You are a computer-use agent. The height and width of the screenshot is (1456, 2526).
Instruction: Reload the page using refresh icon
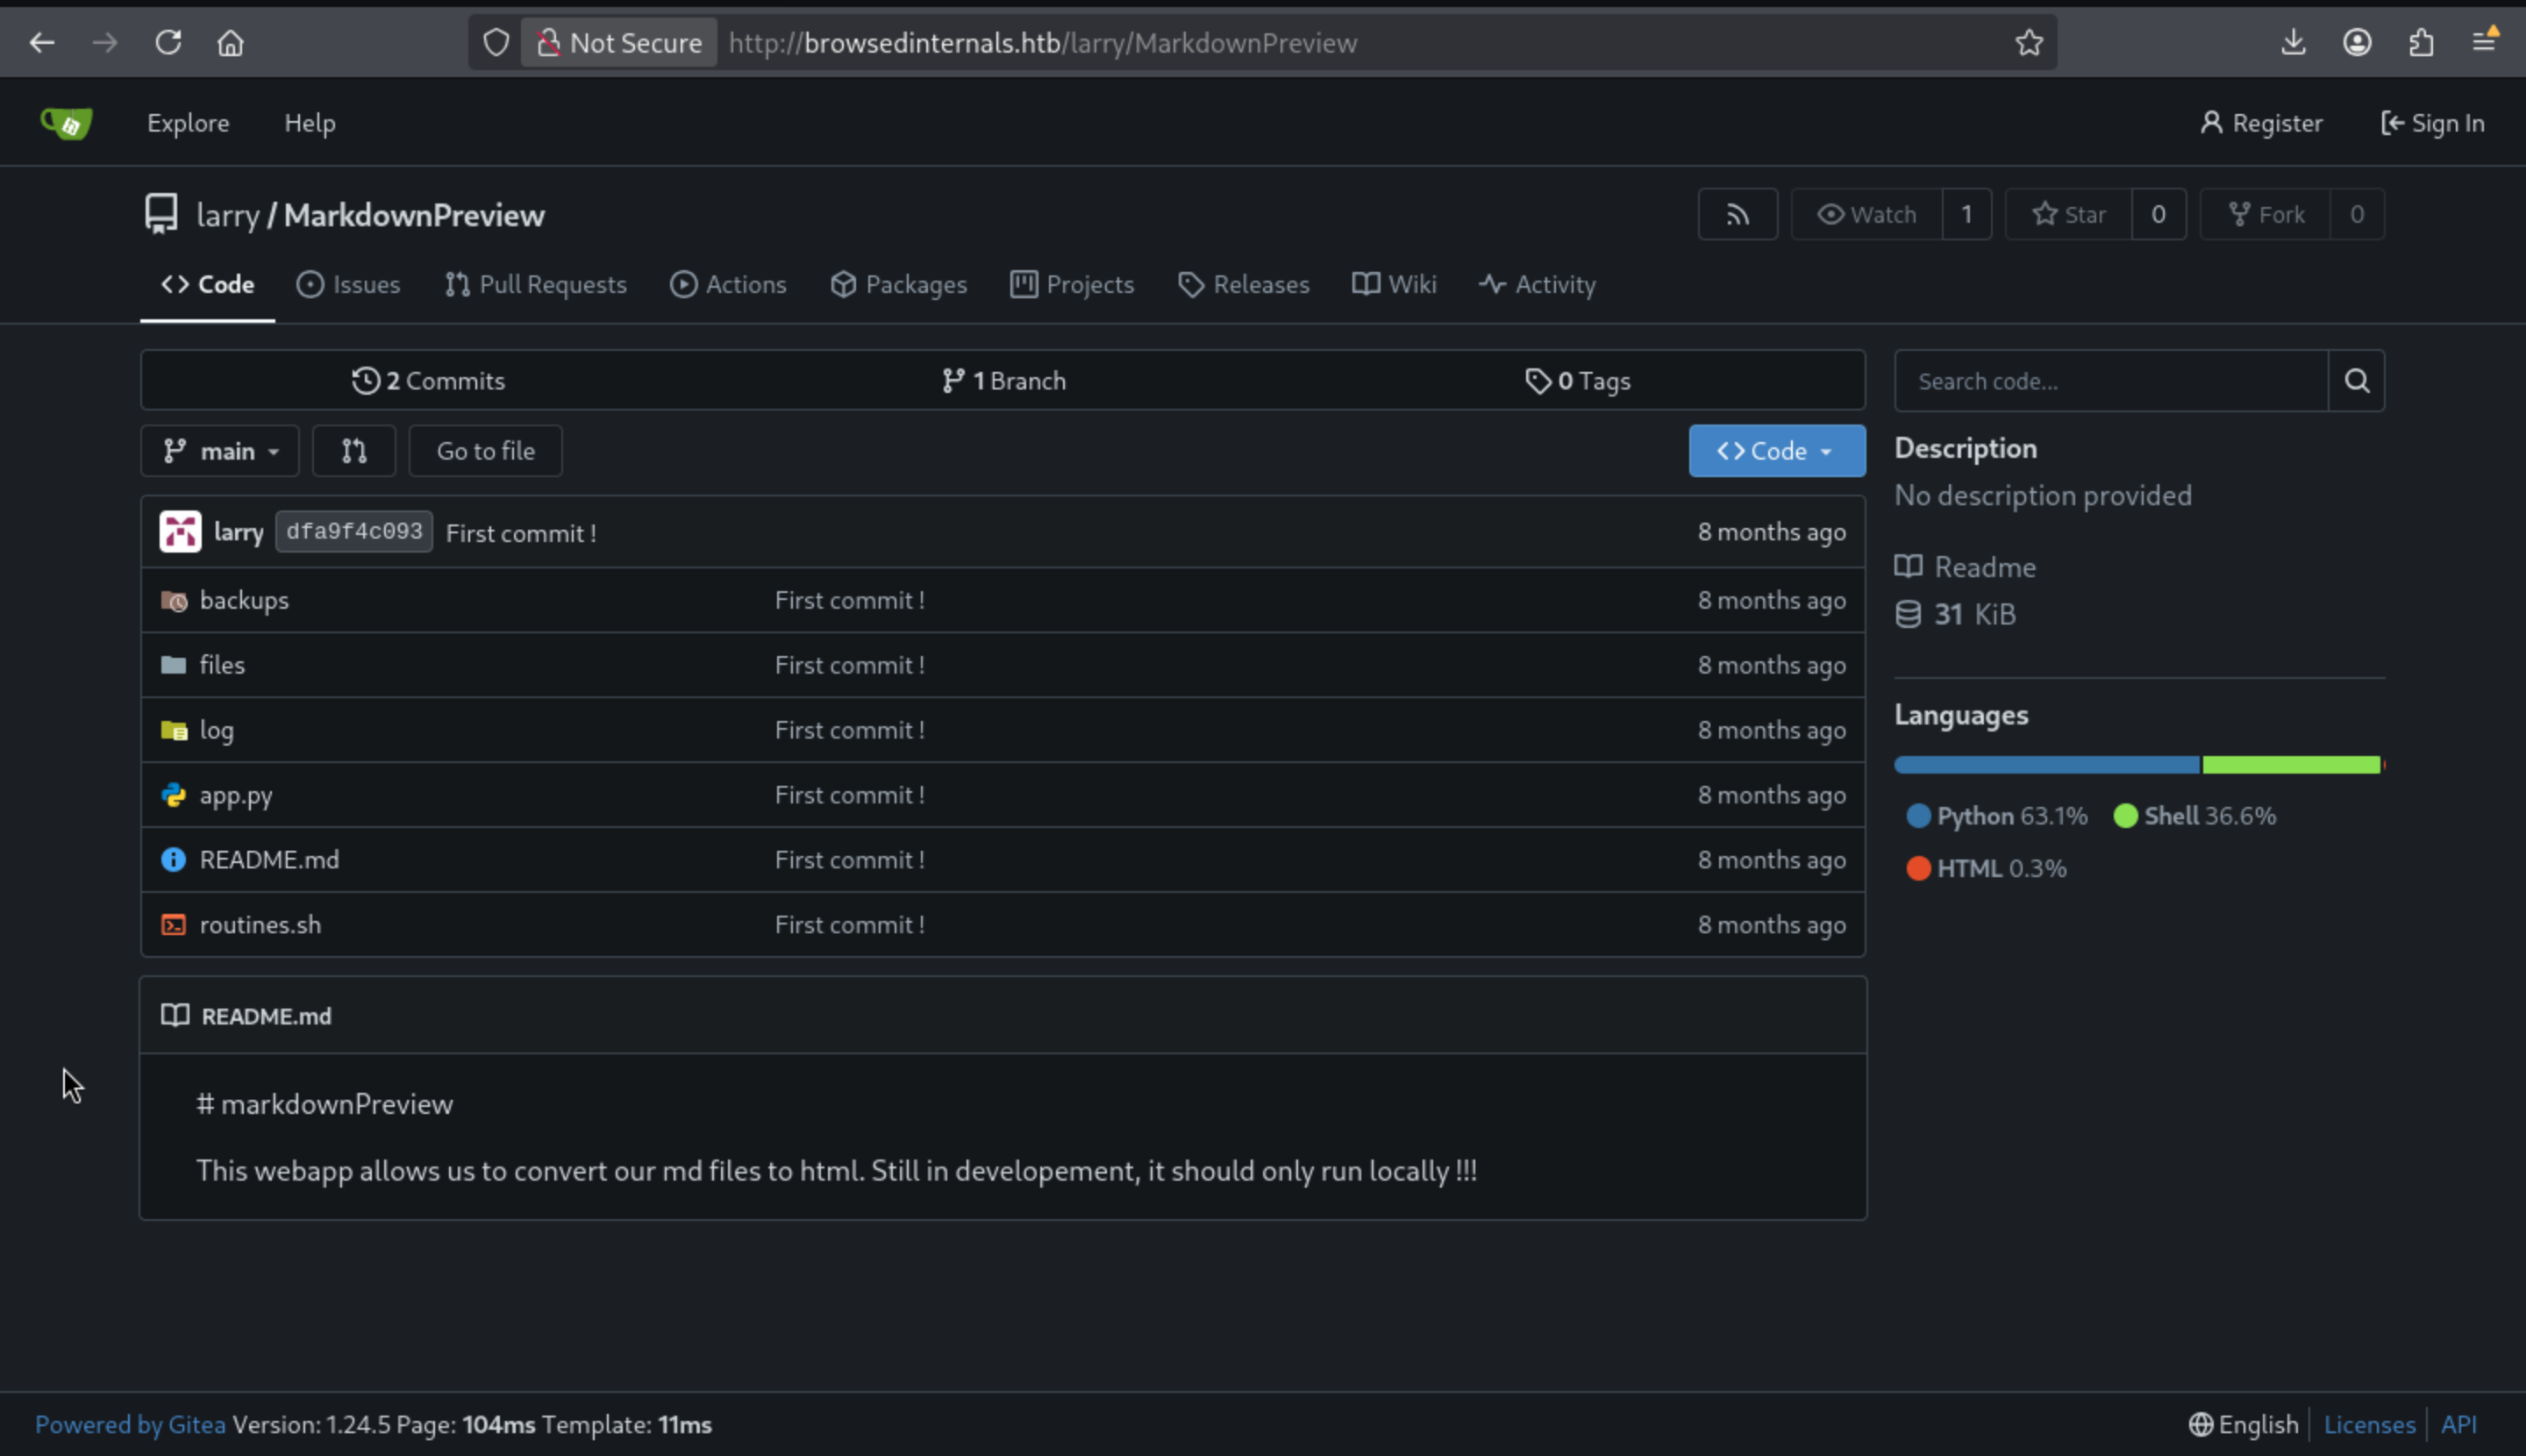tap(168, 43)
